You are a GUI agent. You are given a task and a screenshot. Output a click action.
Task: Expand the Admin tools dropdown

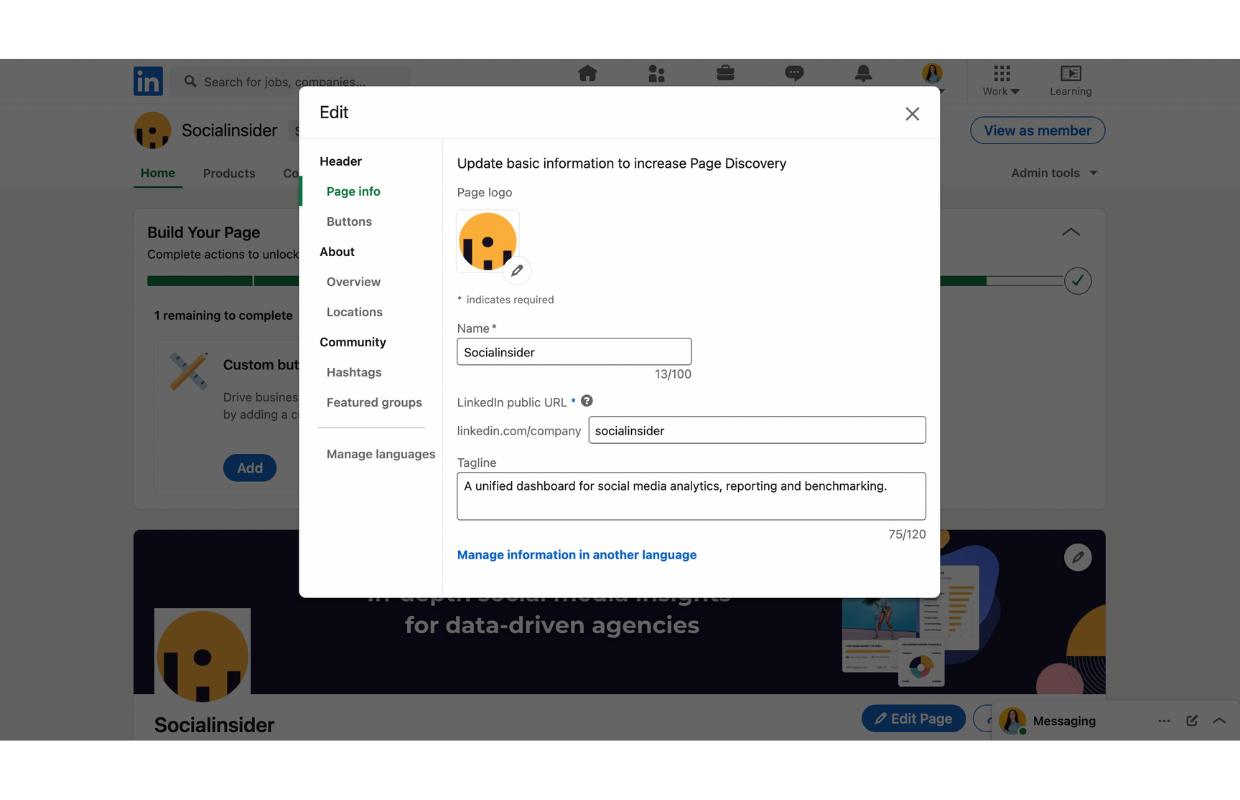[1054, 173]
